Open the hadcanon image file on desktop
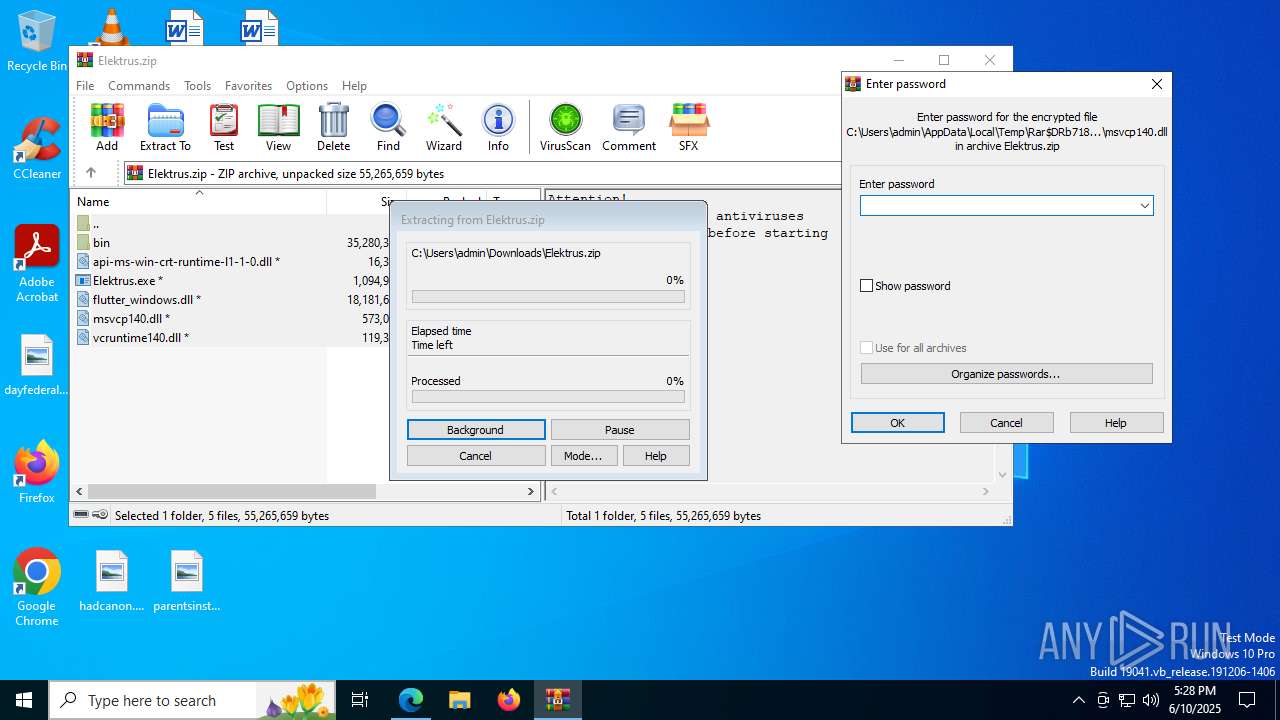The width and height of the screenshot is (1280, 720). (x=112, y=581)
